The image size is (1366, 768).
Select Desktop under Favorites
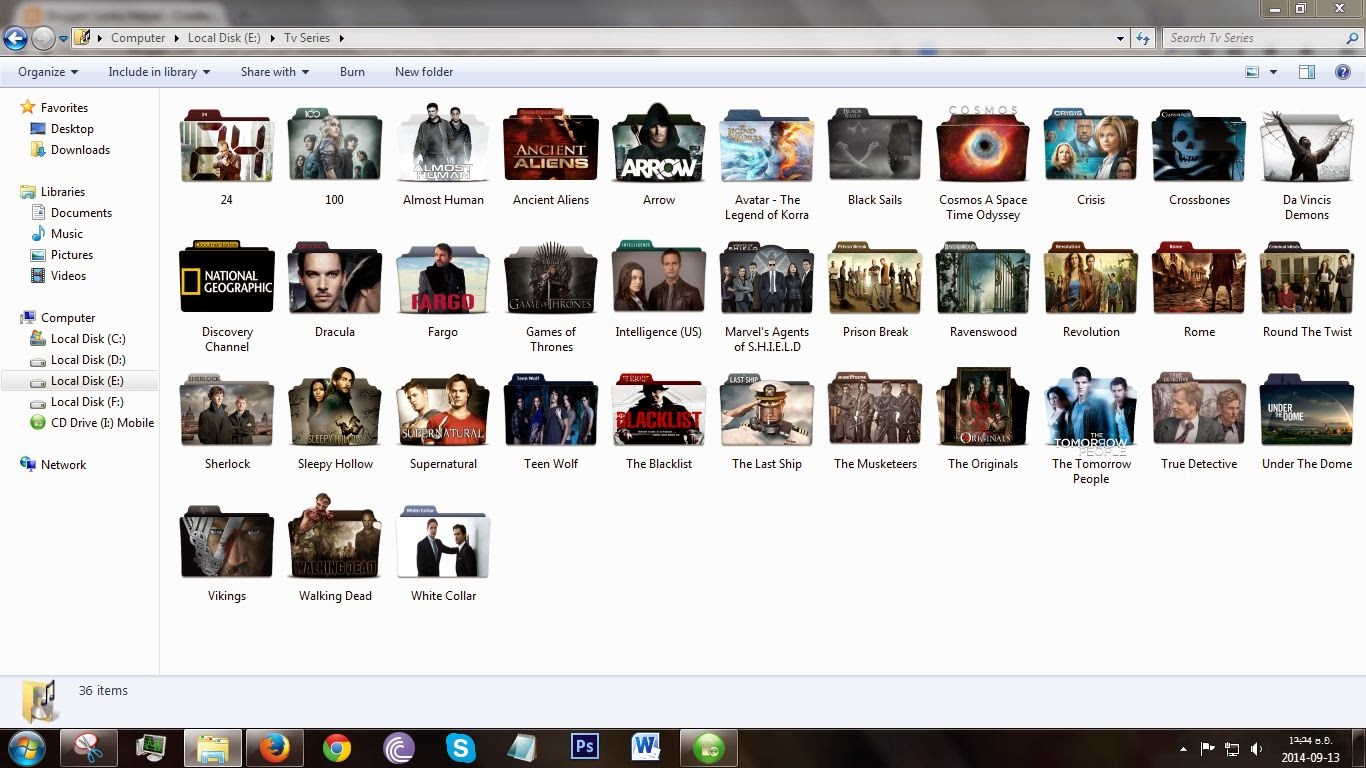click(x=72, y=129)
